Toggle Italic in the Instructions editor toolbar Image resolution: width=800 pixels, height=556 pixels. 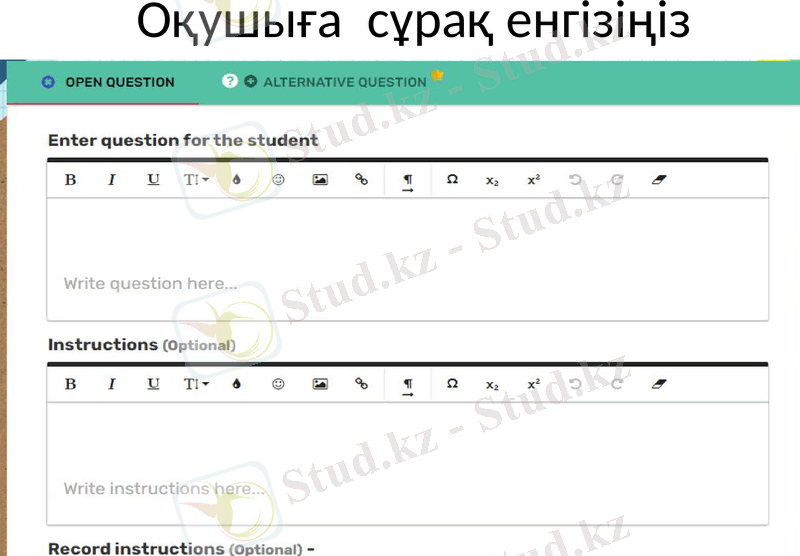112,384
